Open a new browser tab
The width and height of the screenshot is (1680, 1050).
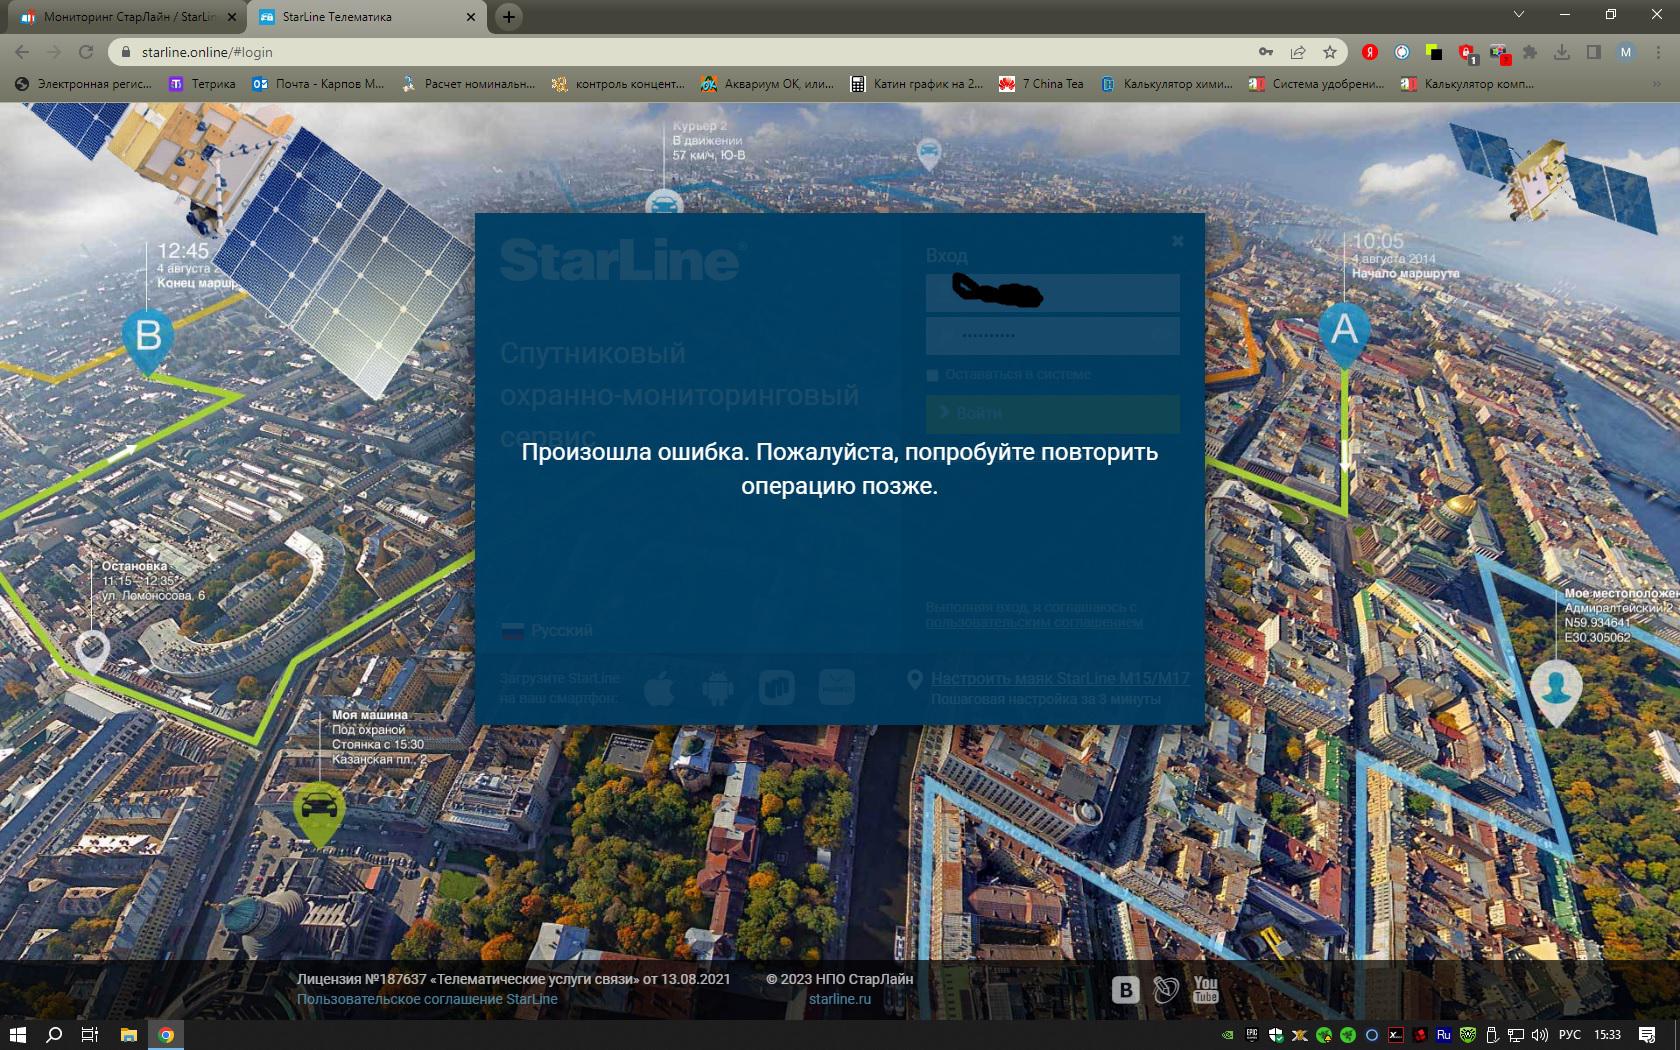(509, 16)
